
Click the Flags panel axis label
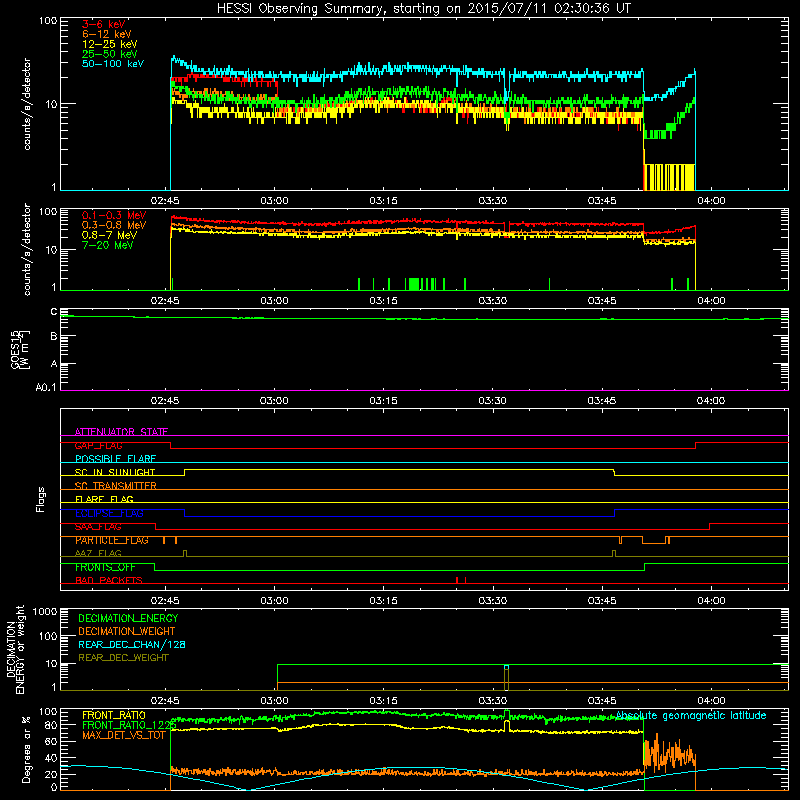(x=41, y=500)
